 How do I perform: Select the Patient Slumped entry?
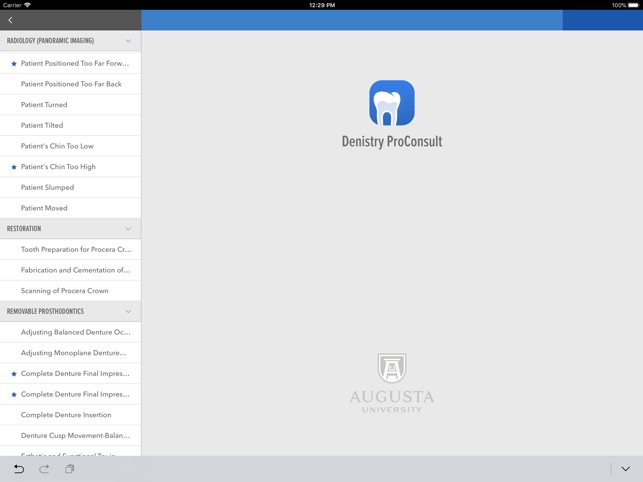pos(71,187)
